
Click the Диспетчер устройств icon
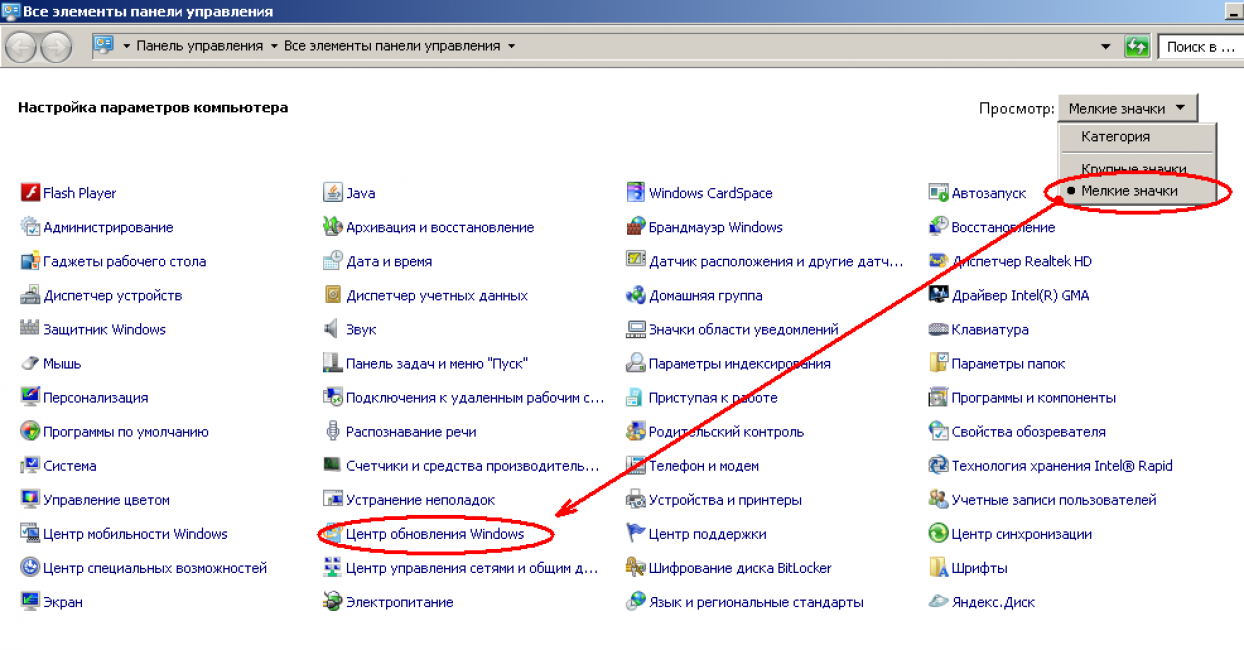[29, 295]
